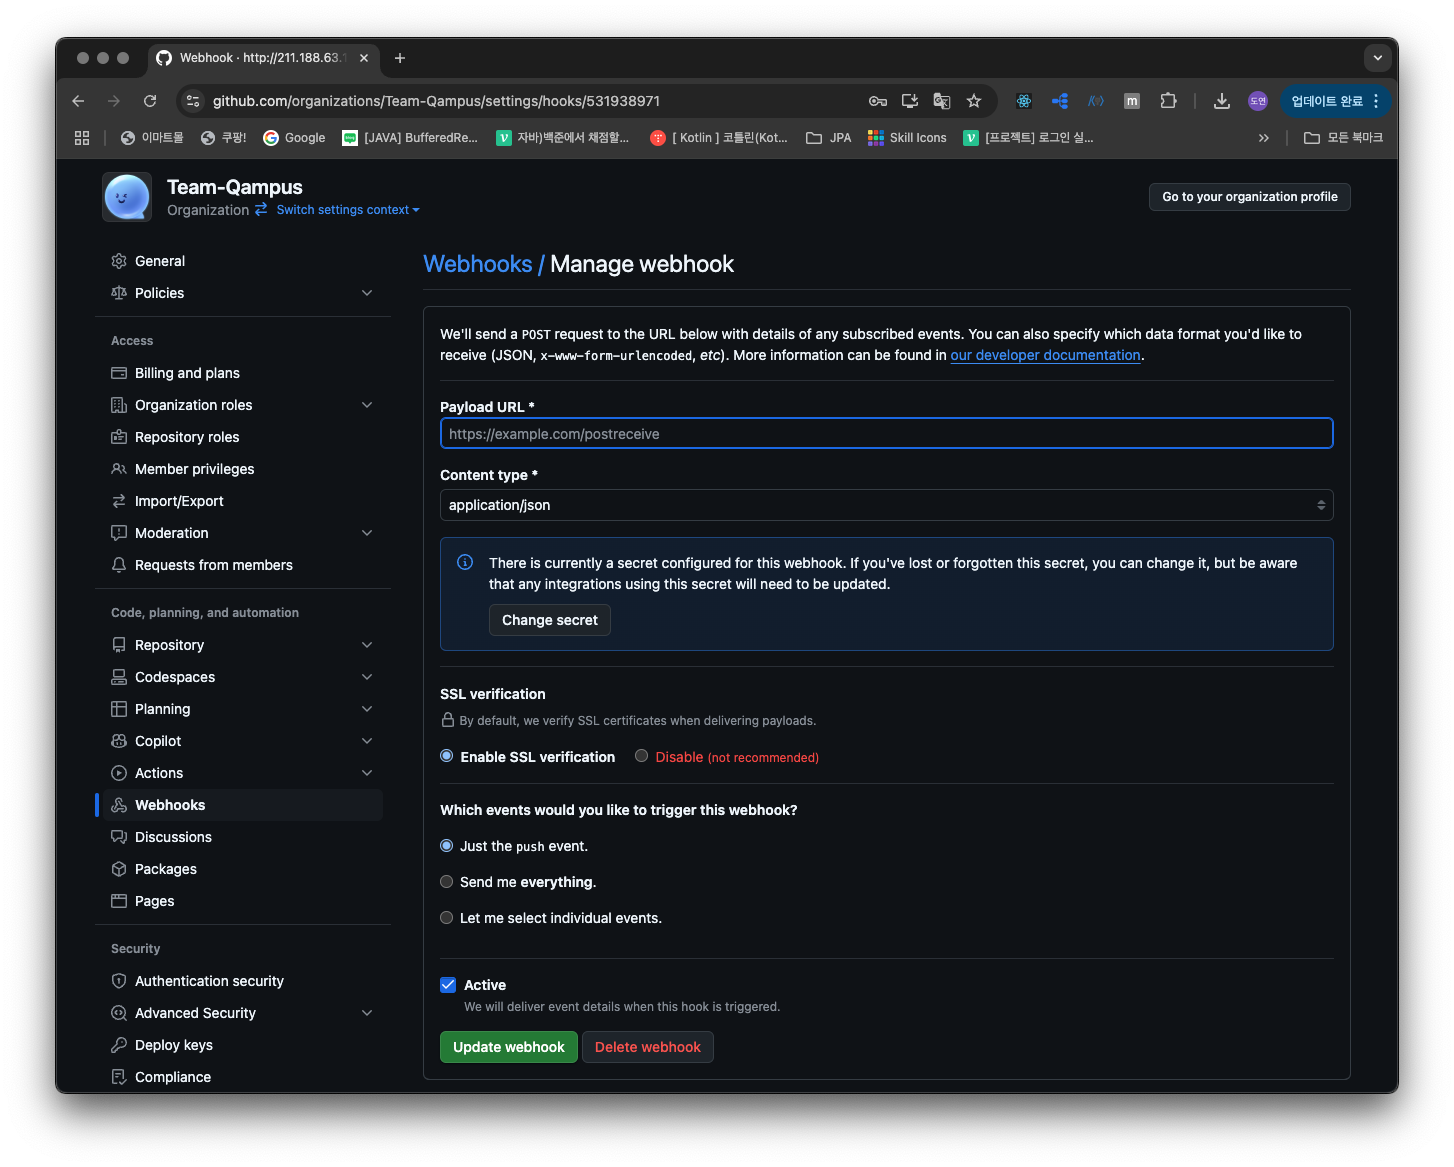
Task: Expand the Policies sidebar section
Action: [x=367, y=293]
